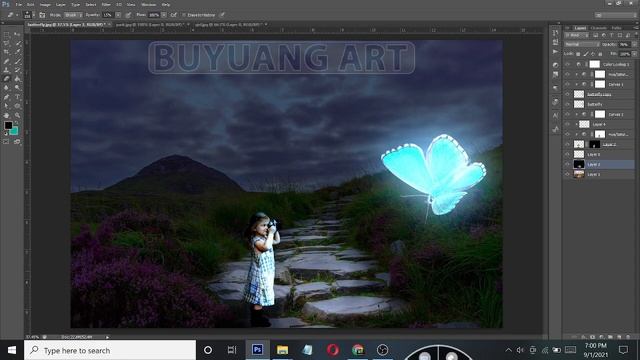
Task: Select the Lasso tool
Action: 7,44
